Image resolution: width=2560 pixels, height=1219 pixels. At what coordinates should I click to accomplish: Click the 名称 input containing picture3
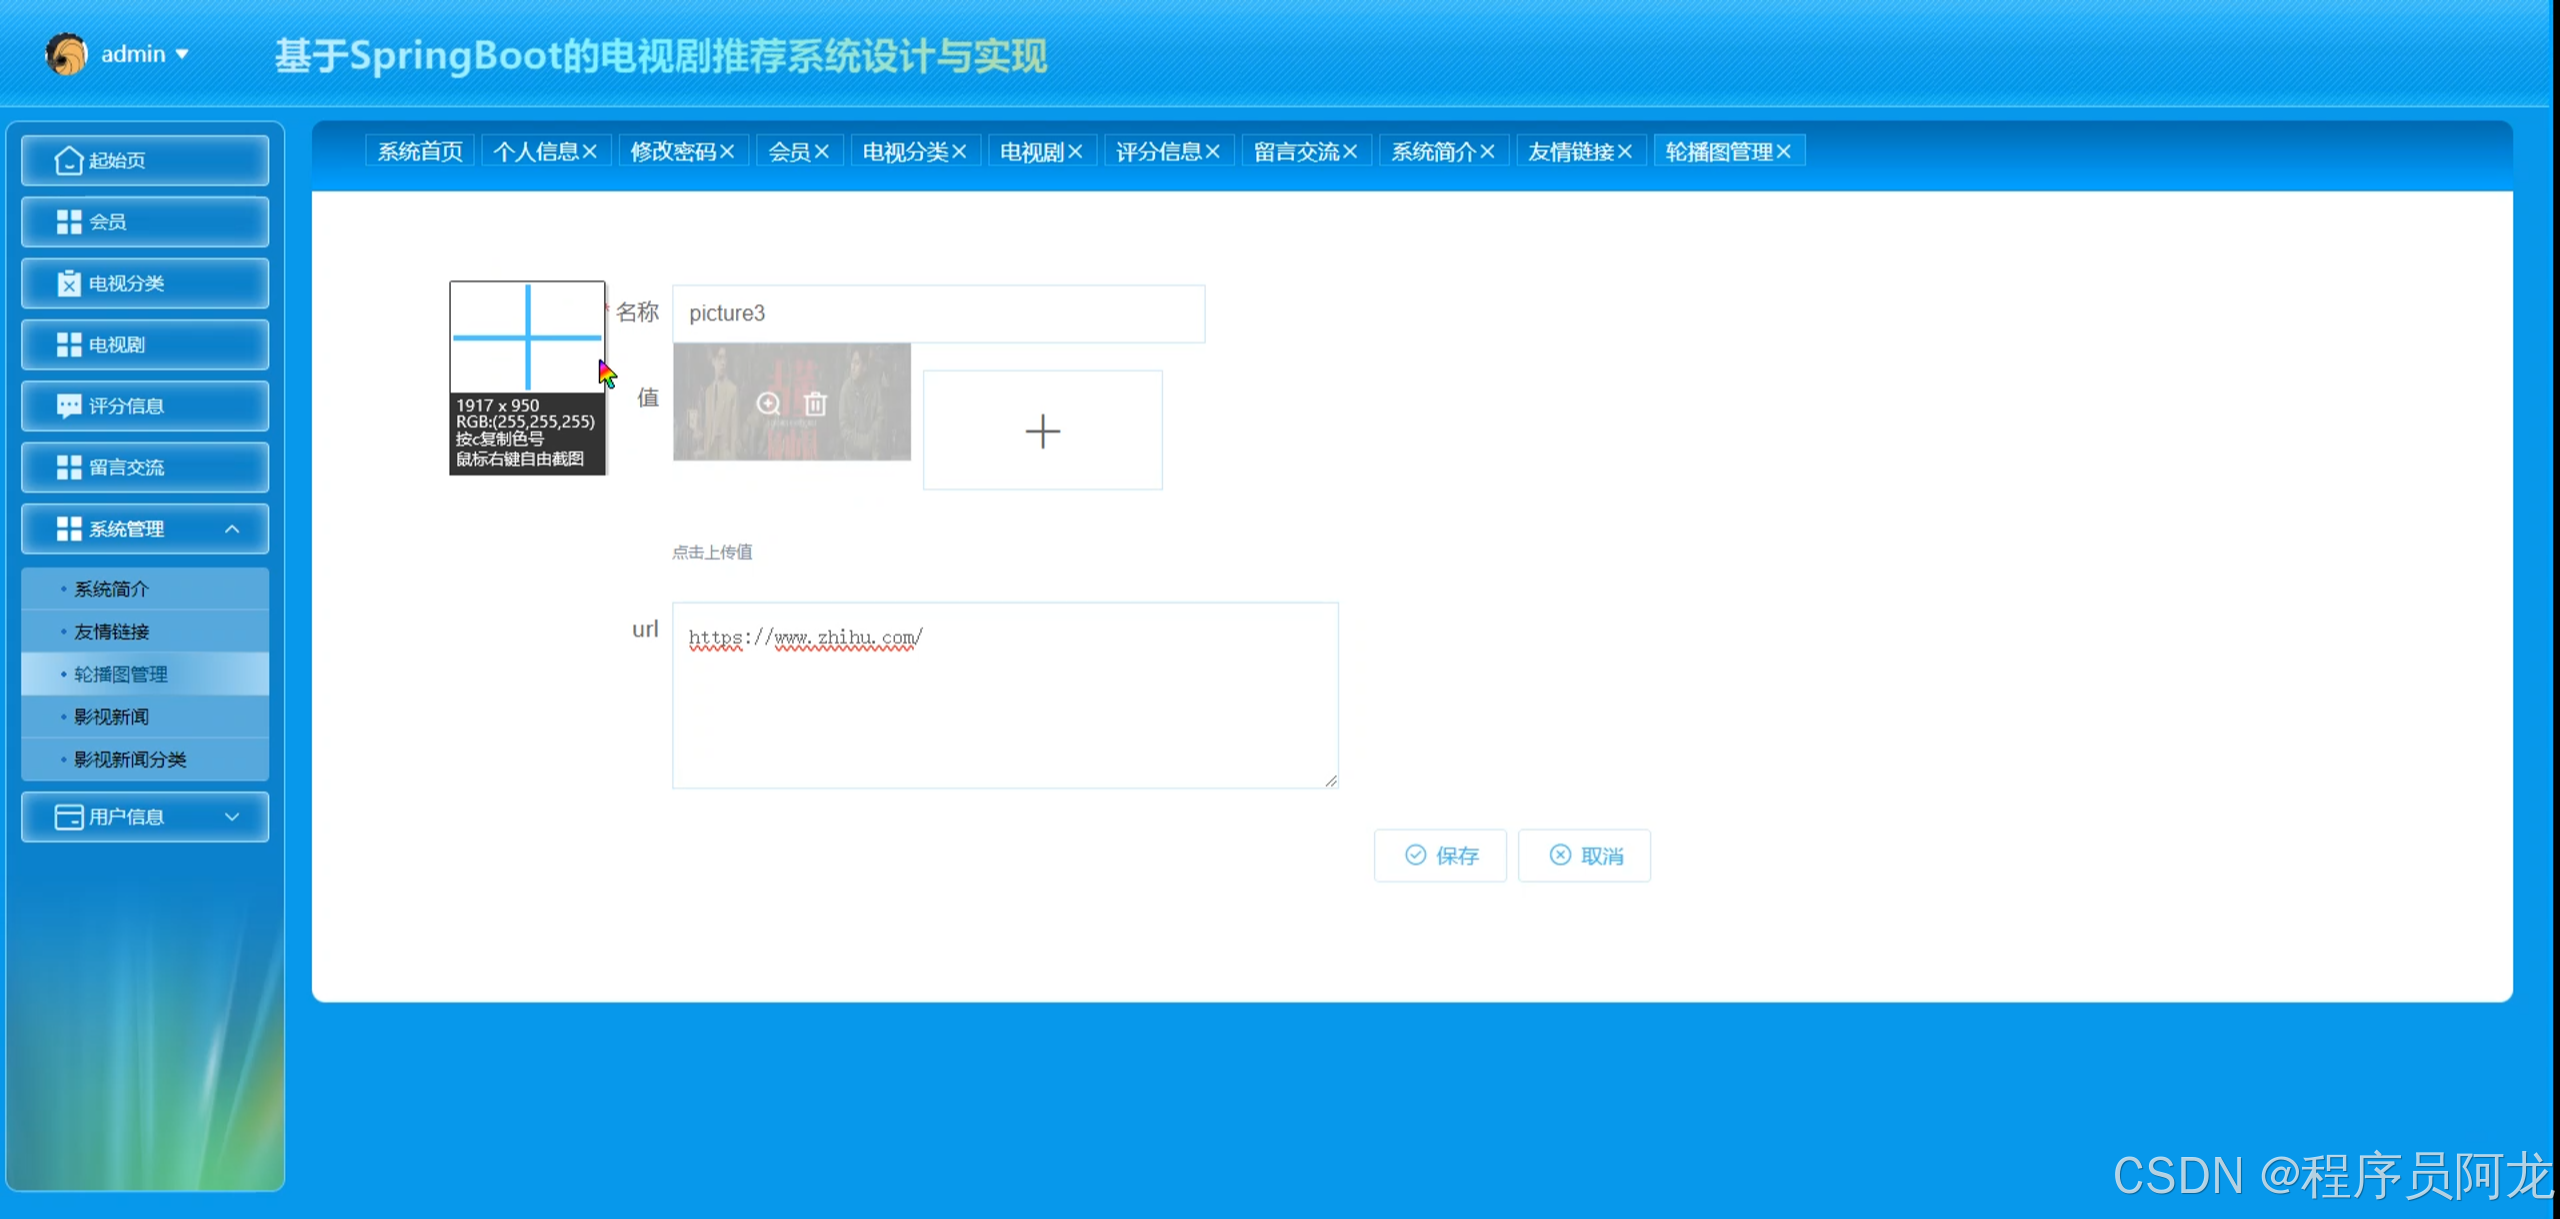(x=938, y=314)
